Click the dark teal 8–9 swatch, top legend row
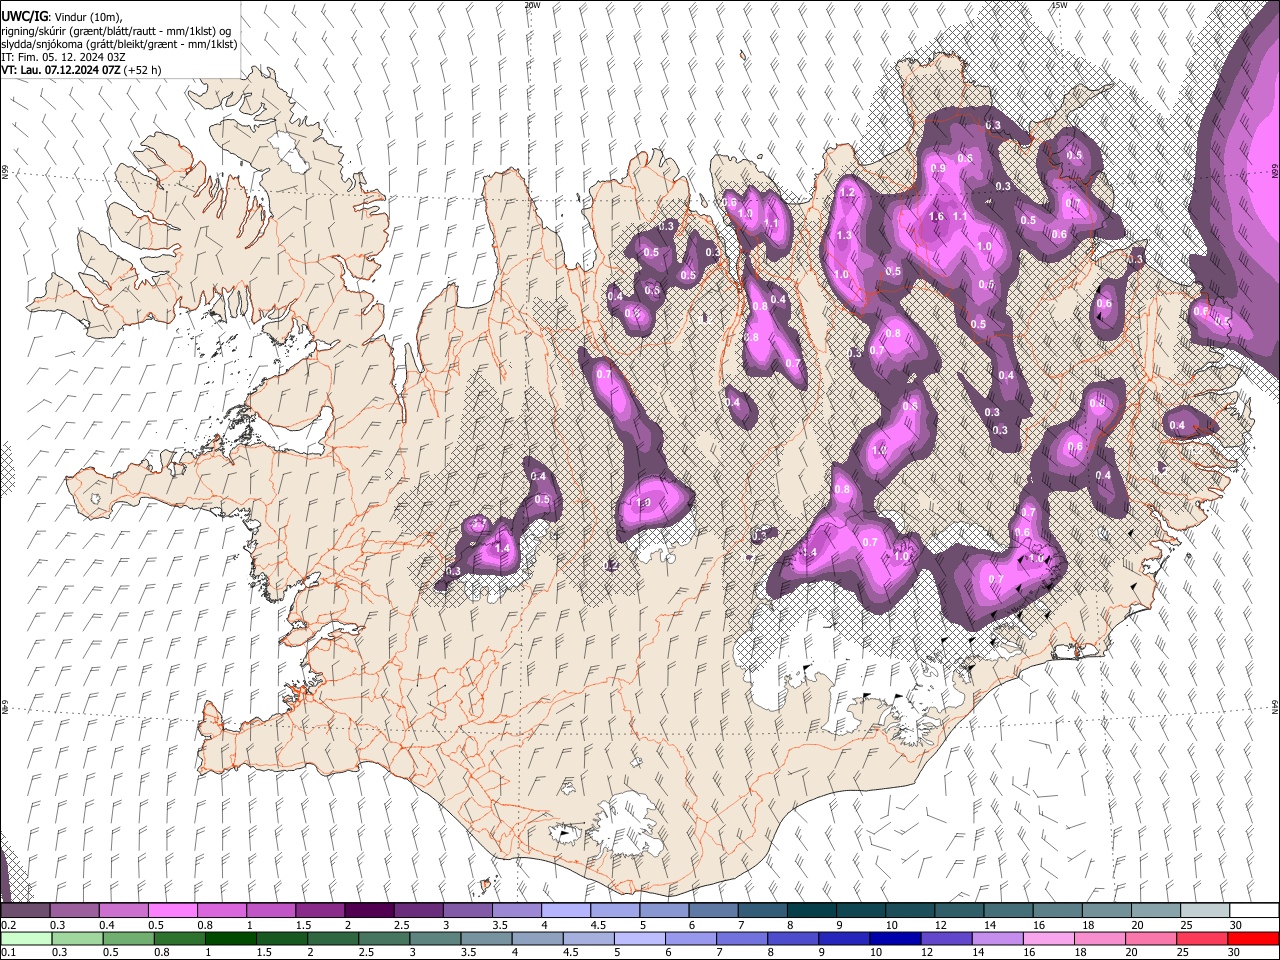Viewport: 1280px width, 960px height. pos(810,911)
